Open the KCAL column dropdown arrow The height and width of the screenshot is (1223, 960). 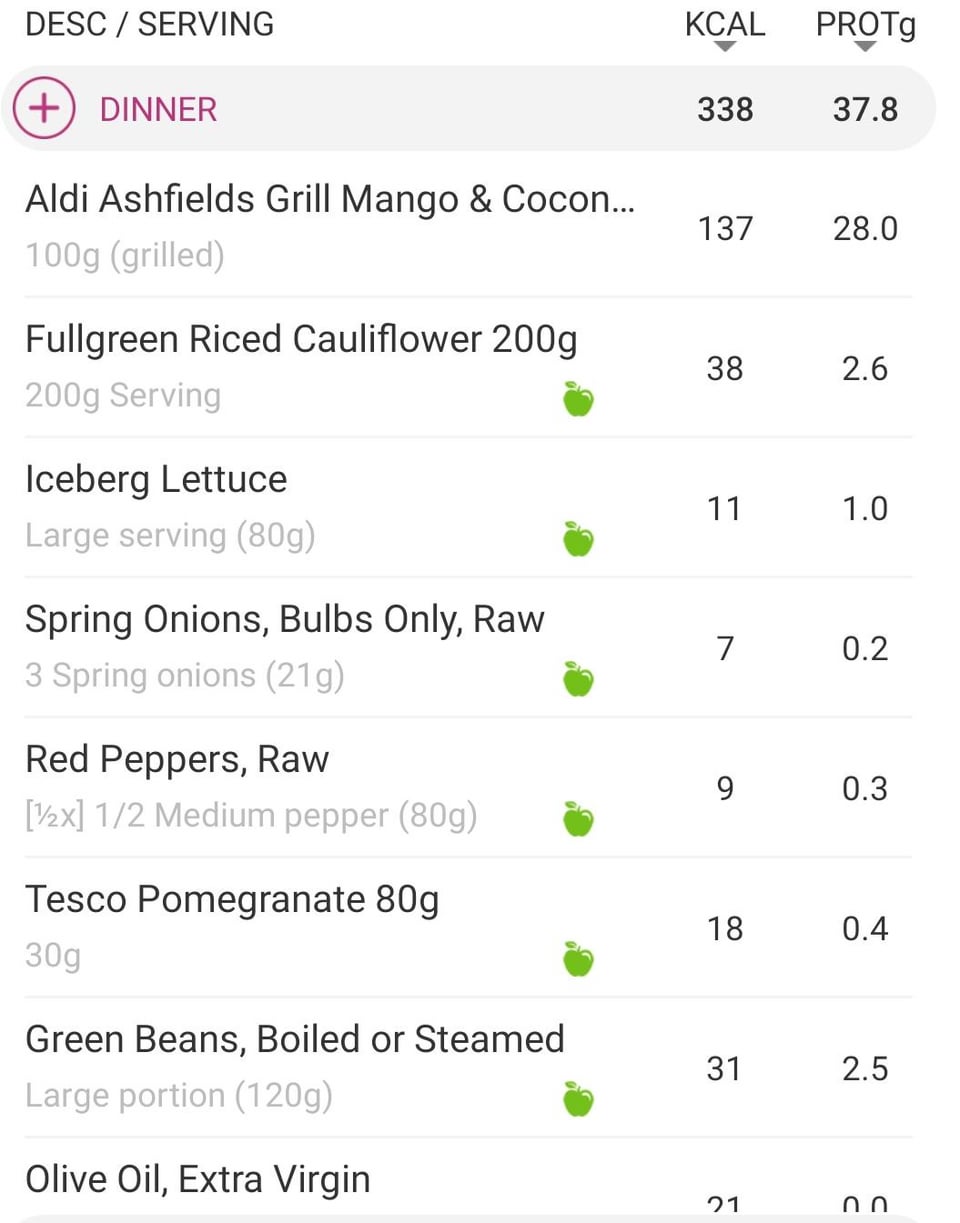pos(726,46)
